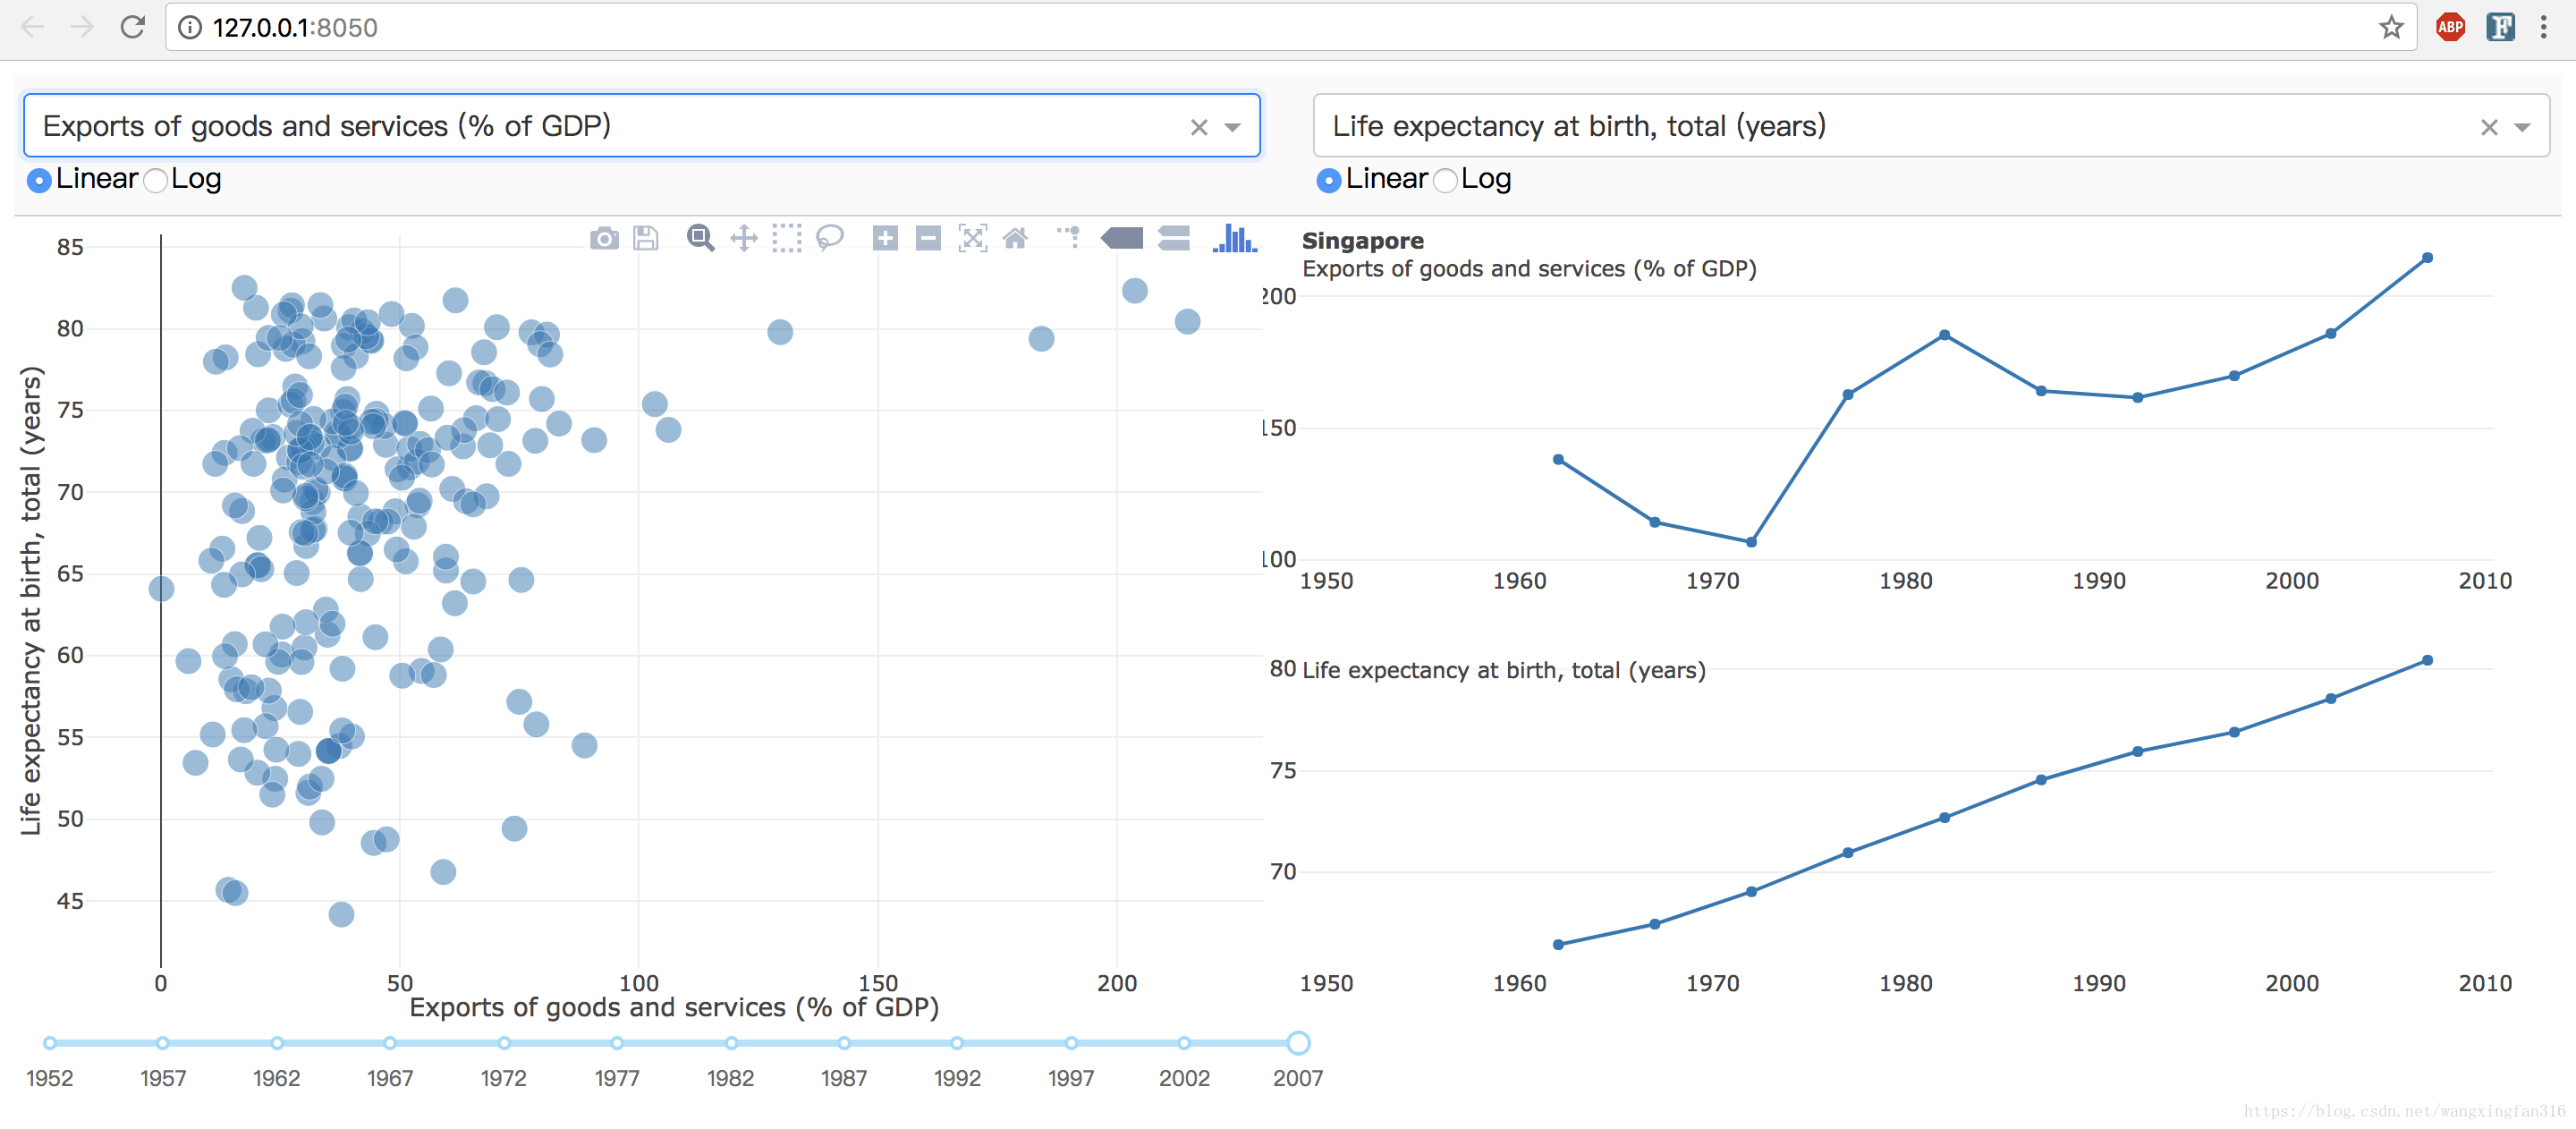
Task: Set year slider to 1957
Action: 163,1043
